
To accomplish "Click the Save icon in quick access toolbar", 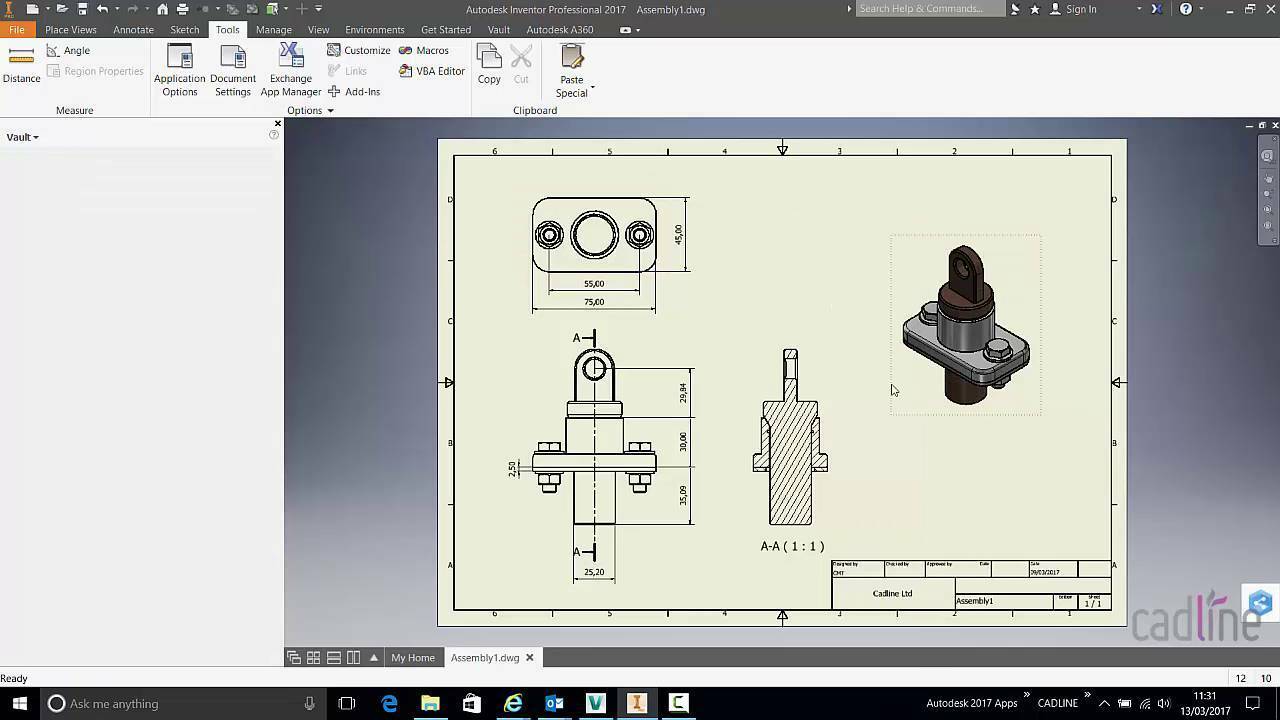I will [x=83, y=9].
